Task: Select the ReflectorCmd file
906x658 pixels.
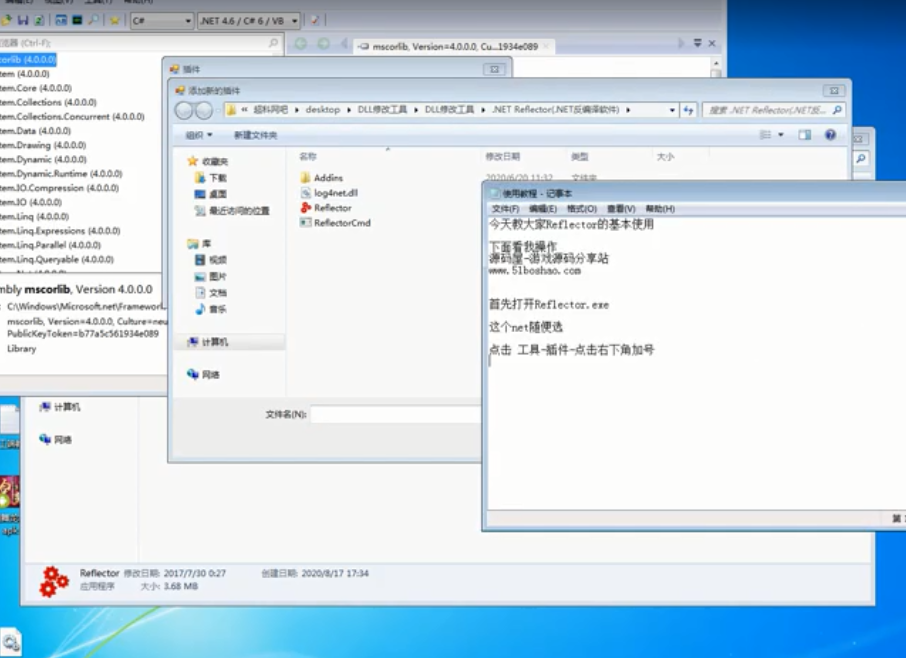Action: coord(335,222)
